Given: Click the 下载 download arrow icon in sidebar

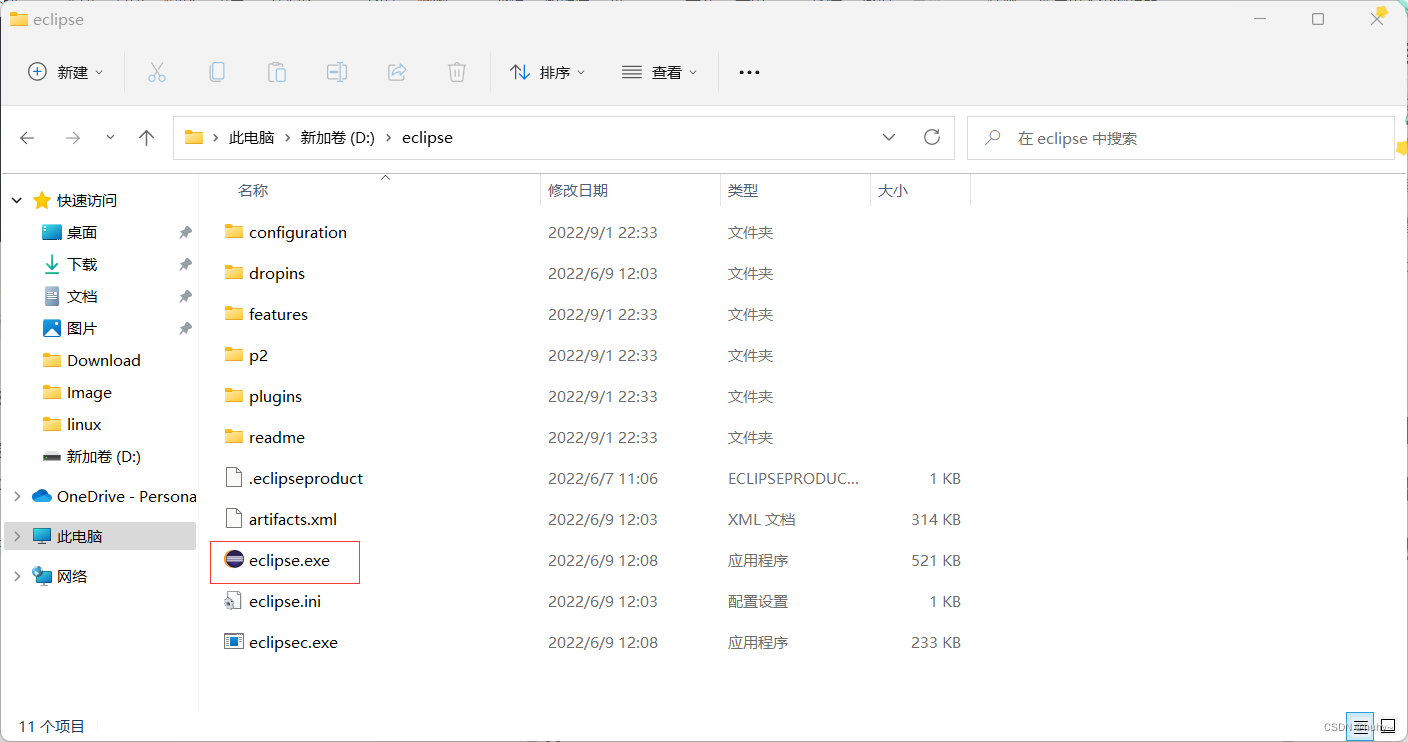Looking at the screenshot, I should point(52,264).
